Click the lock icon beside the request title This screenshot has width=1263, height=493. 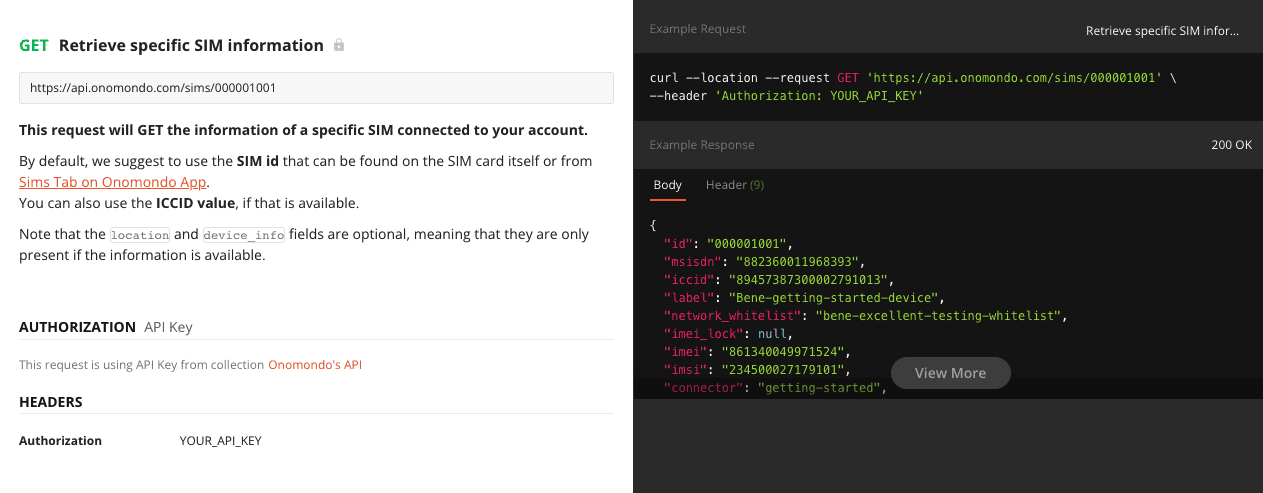coord(339,45)
